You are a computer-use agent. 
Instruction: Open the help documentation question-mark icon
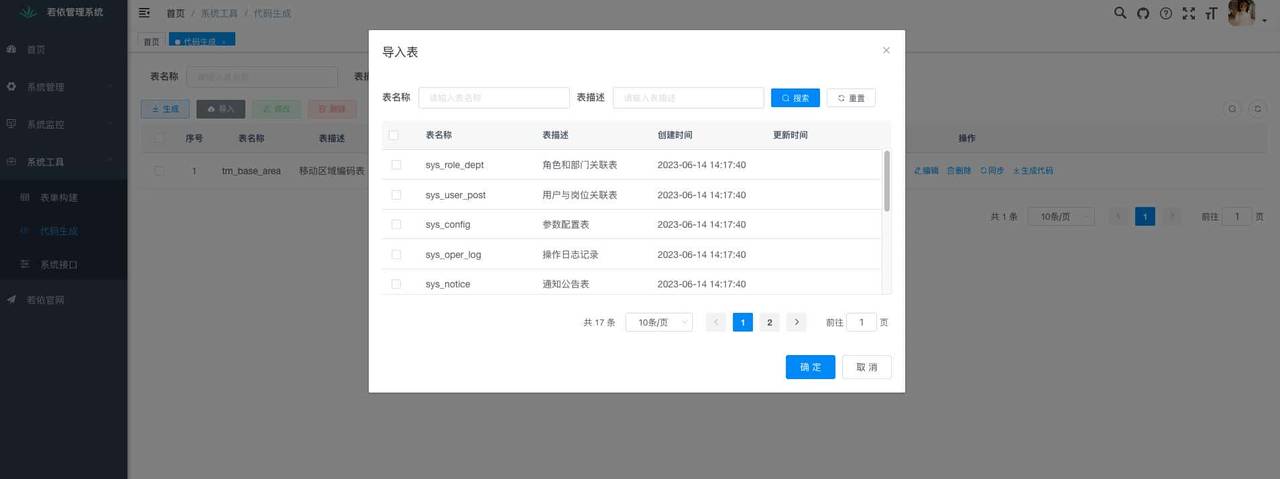pos(1166,13)
